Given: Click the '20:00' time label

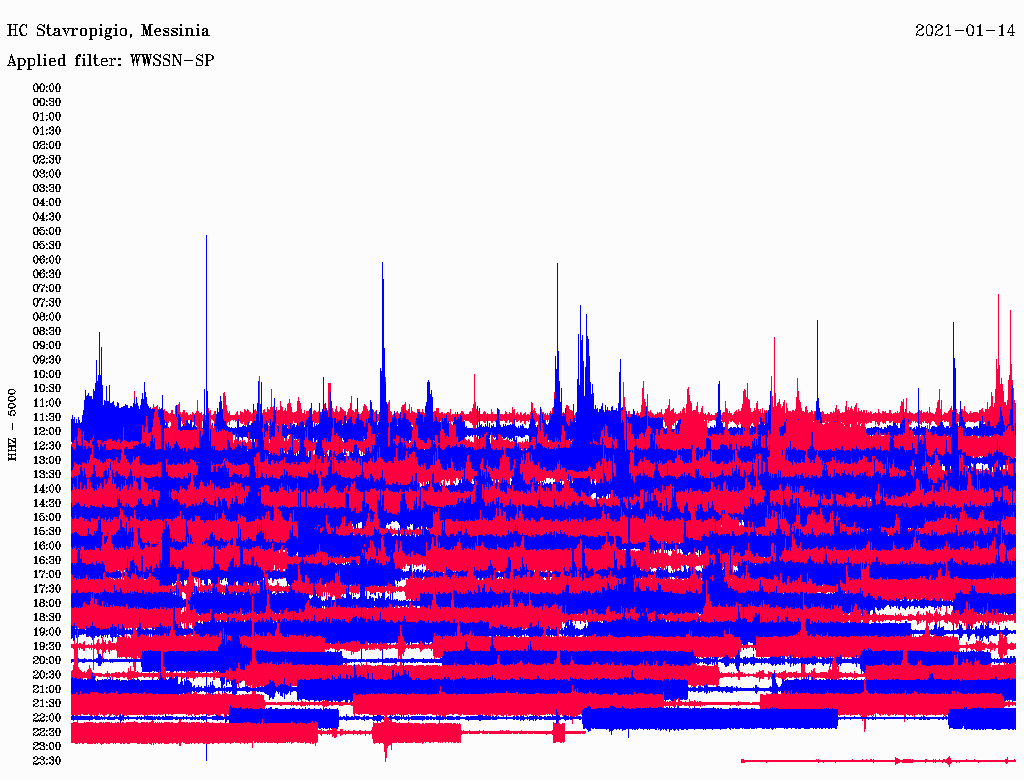Looking at the screenshot, I should click(x=47, y=661).
